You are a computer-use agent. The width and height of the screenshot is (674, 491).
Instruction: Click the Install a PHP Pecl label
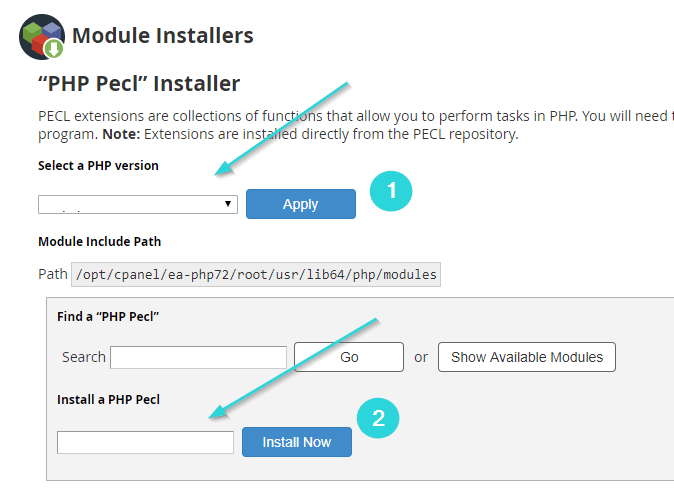[108, 400]
